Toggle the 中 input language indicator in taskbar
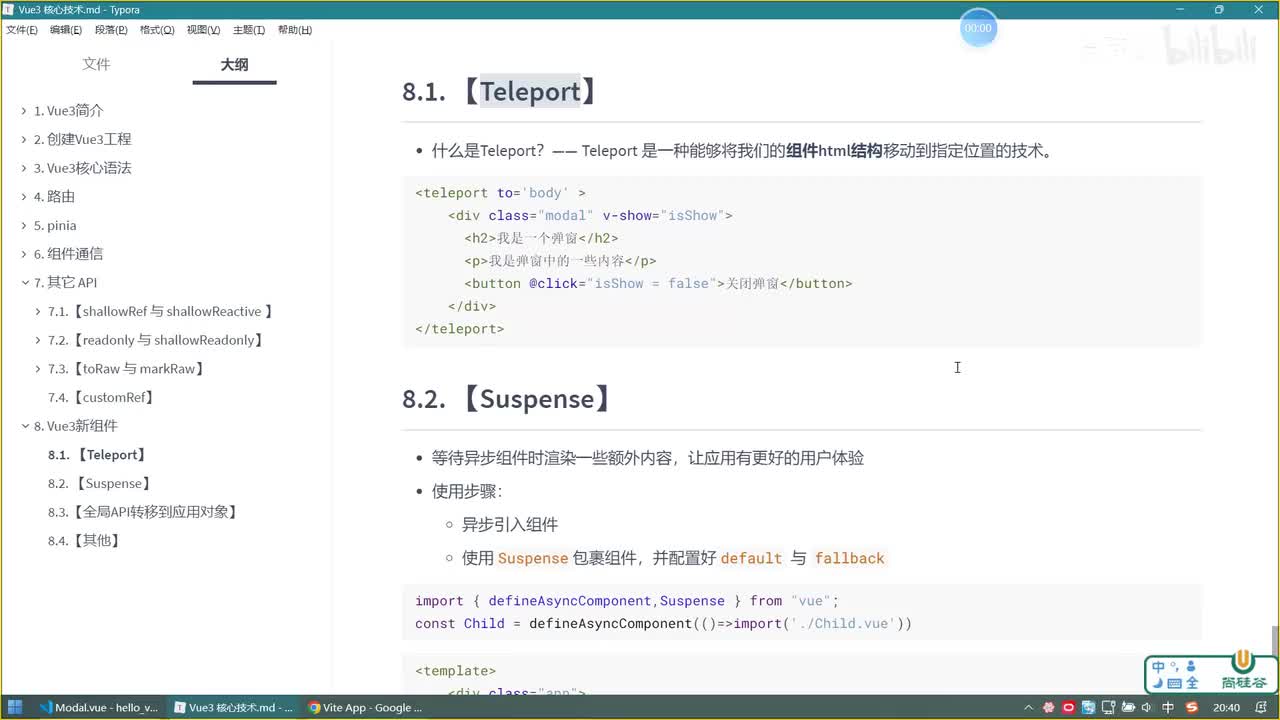The width and height of the screenshot is (1280, 720). coord(1168,707)
